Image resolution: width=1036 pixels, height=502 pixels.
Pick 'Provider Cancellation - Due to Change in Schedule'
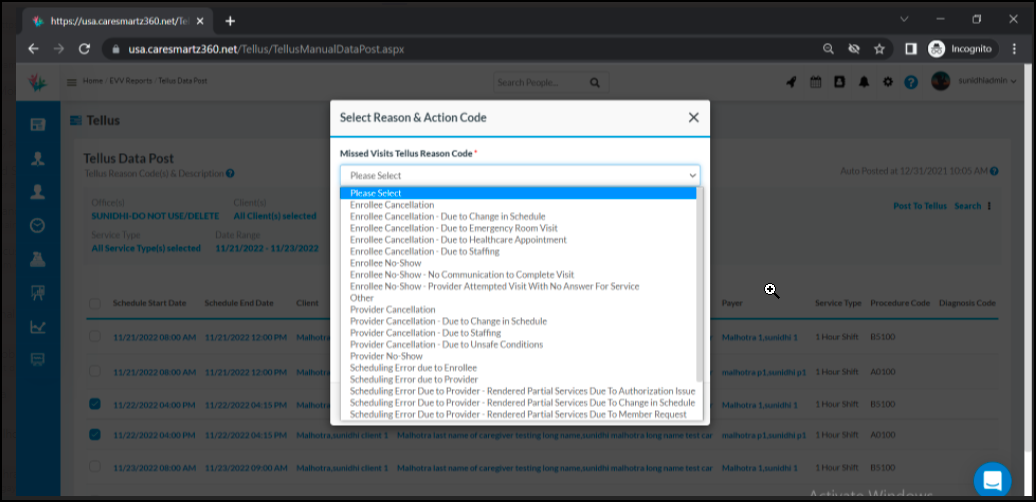448,321
